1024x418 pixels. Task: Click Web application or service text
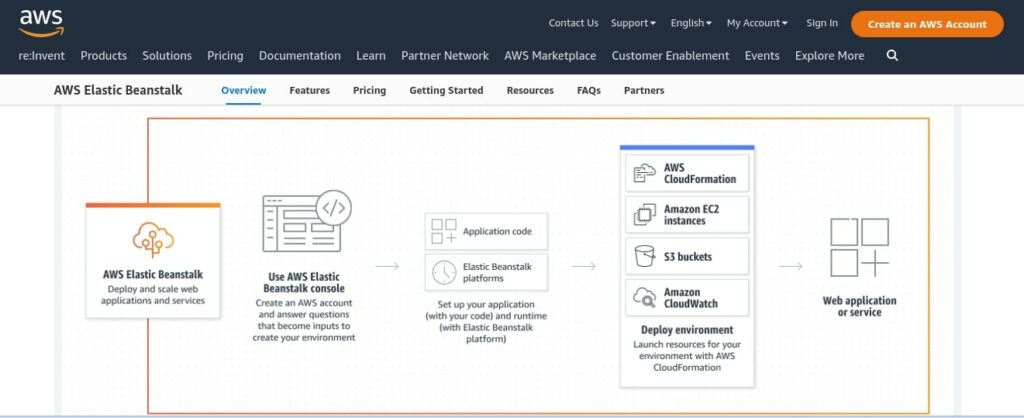point(859,306)
